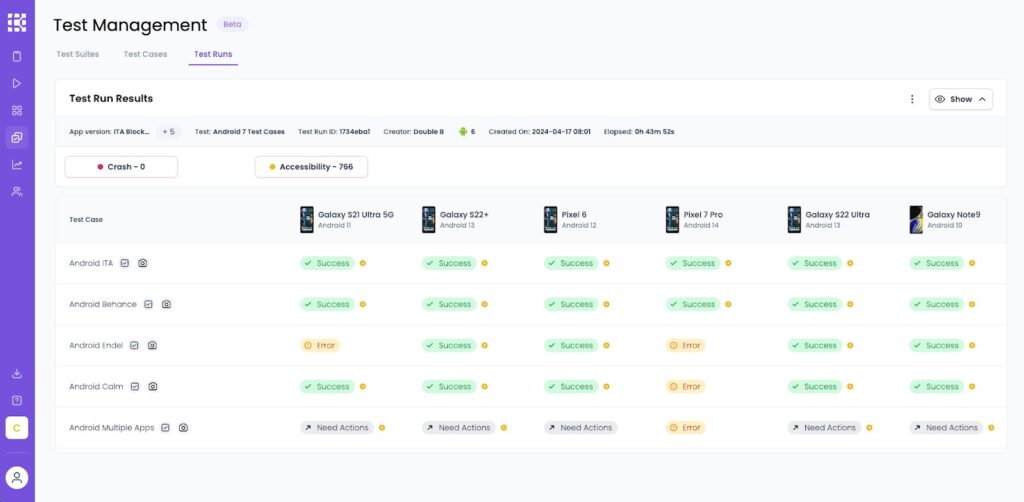Filter by Accessibility - 766 button
The image size is (1024, 502).
click(311, 166)
